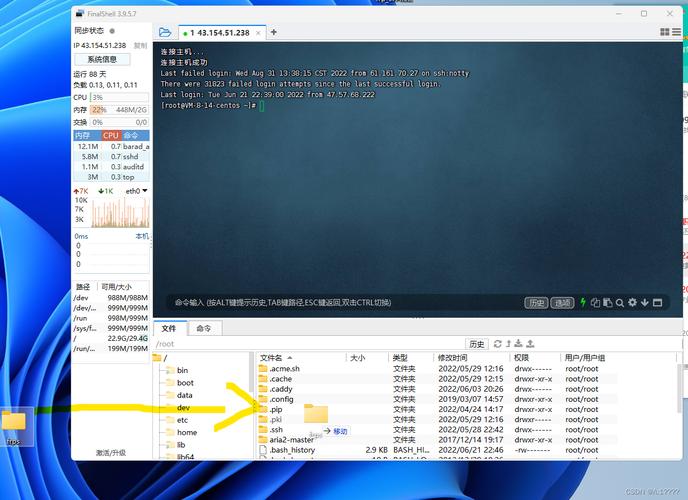688x500 pixels.
Task: Click the paste icon in terminal toolbar
Action: [608, 302]
